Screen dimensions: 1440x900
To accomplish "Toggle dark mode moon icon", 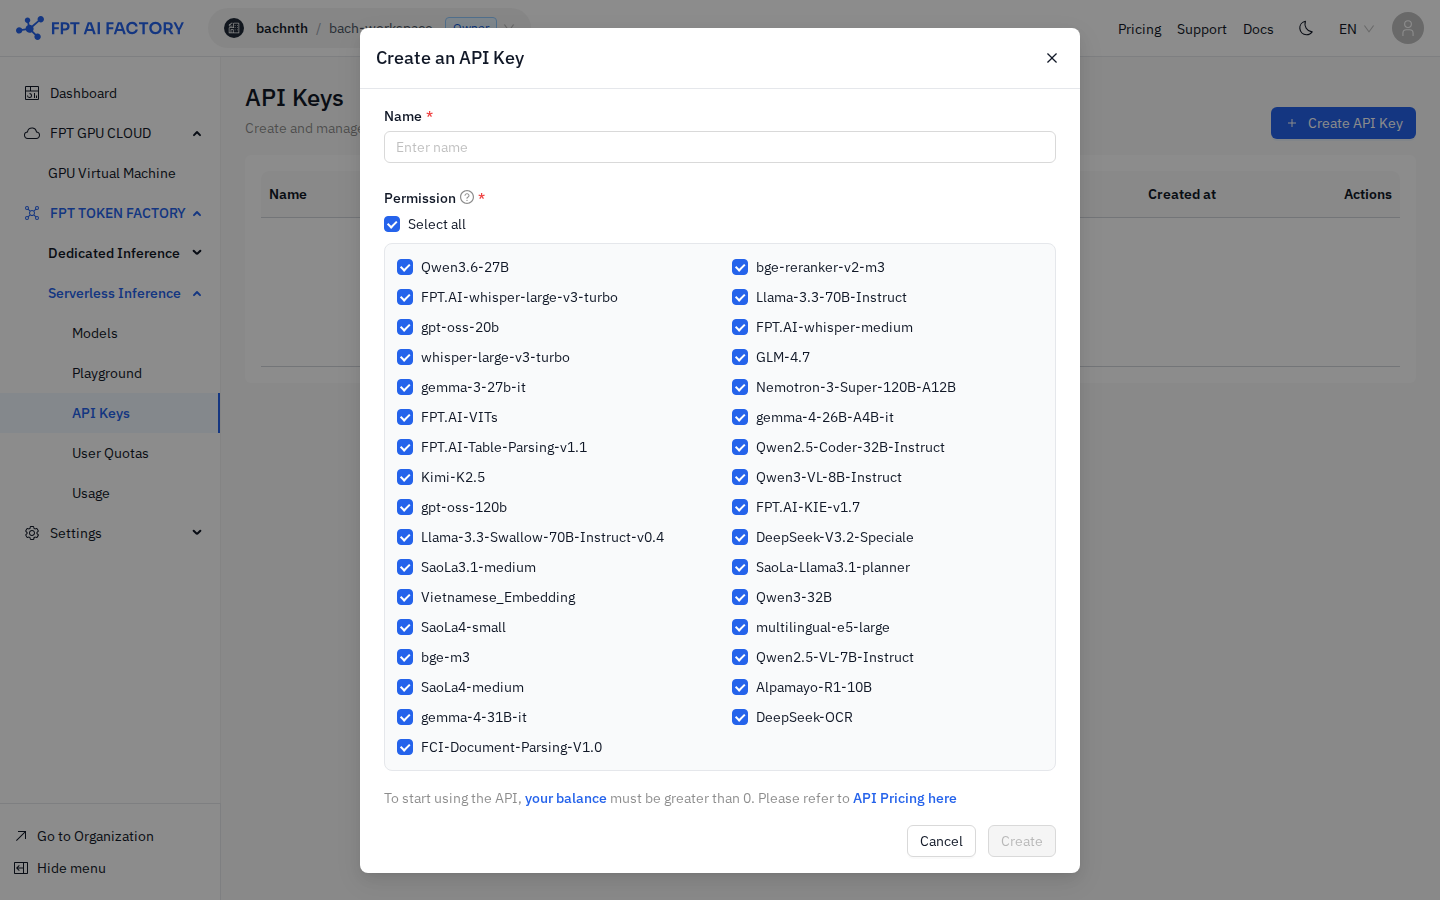I will point(1306,28).
